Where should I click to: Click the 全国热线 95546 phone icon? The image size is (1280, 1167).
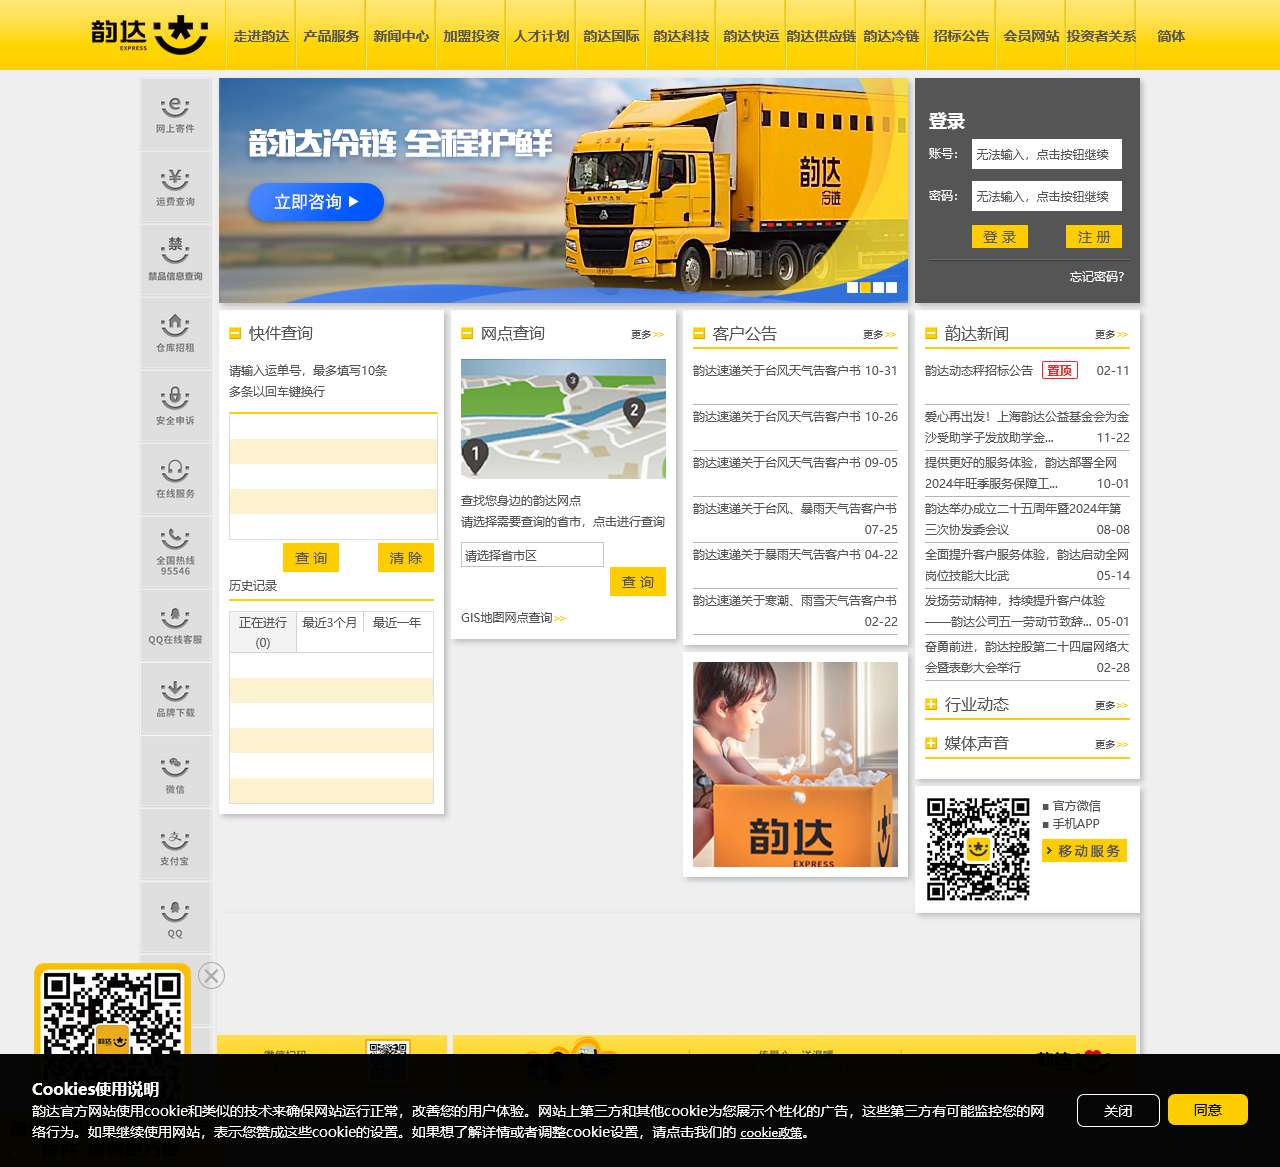(175, 553)
